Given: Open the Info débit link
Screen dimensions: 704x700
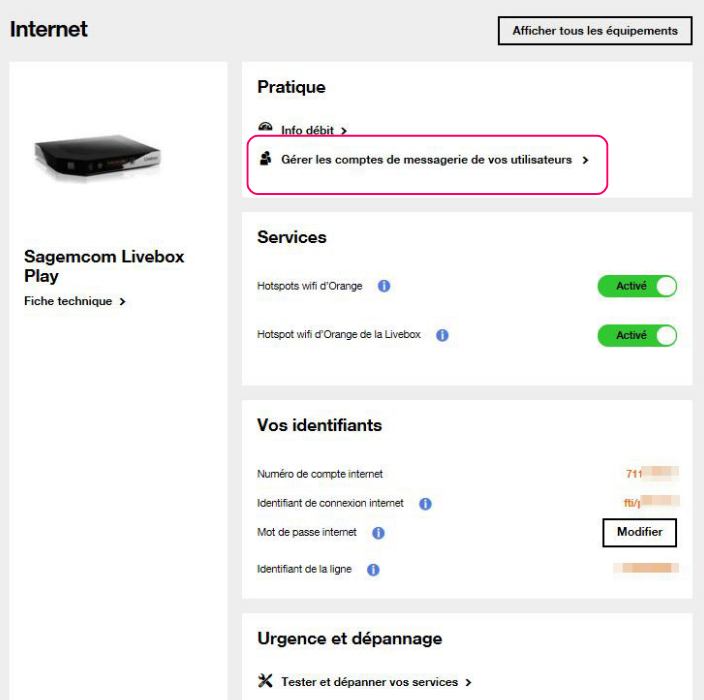Looking at the screenshot, I should click(306, 130).
